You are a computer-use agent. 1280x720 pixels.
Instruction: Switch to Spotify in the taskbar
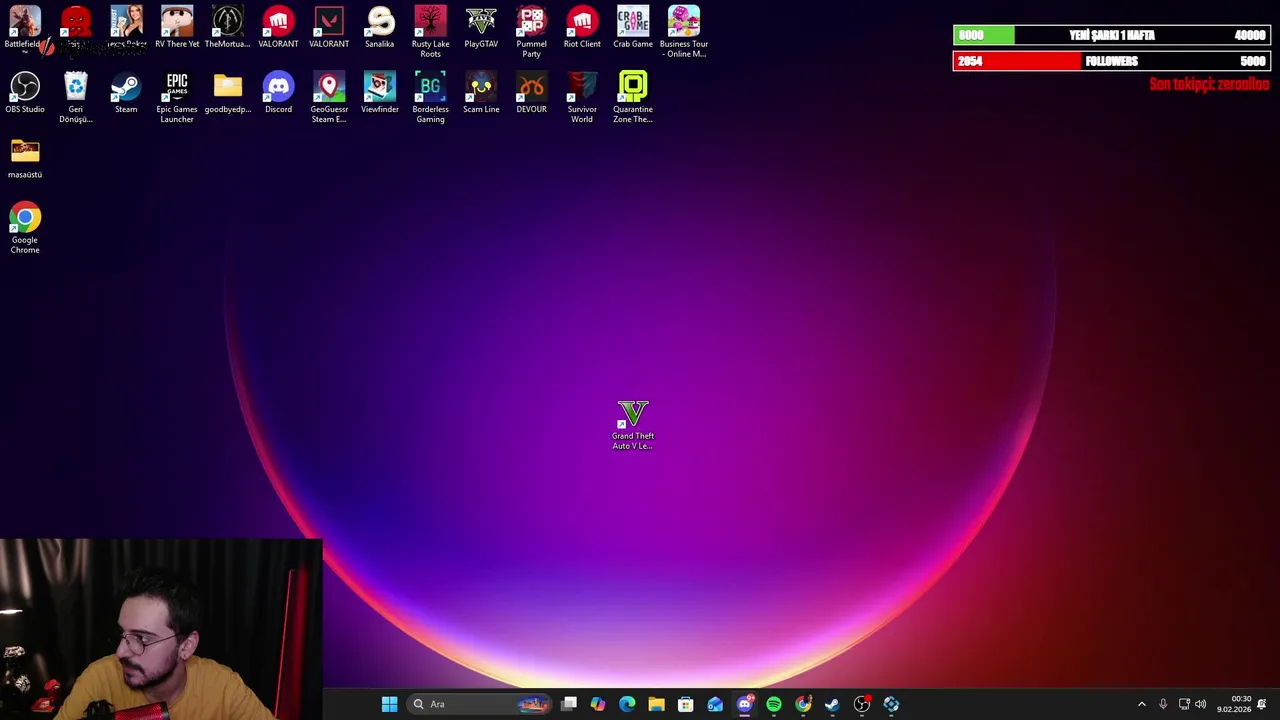774,704
